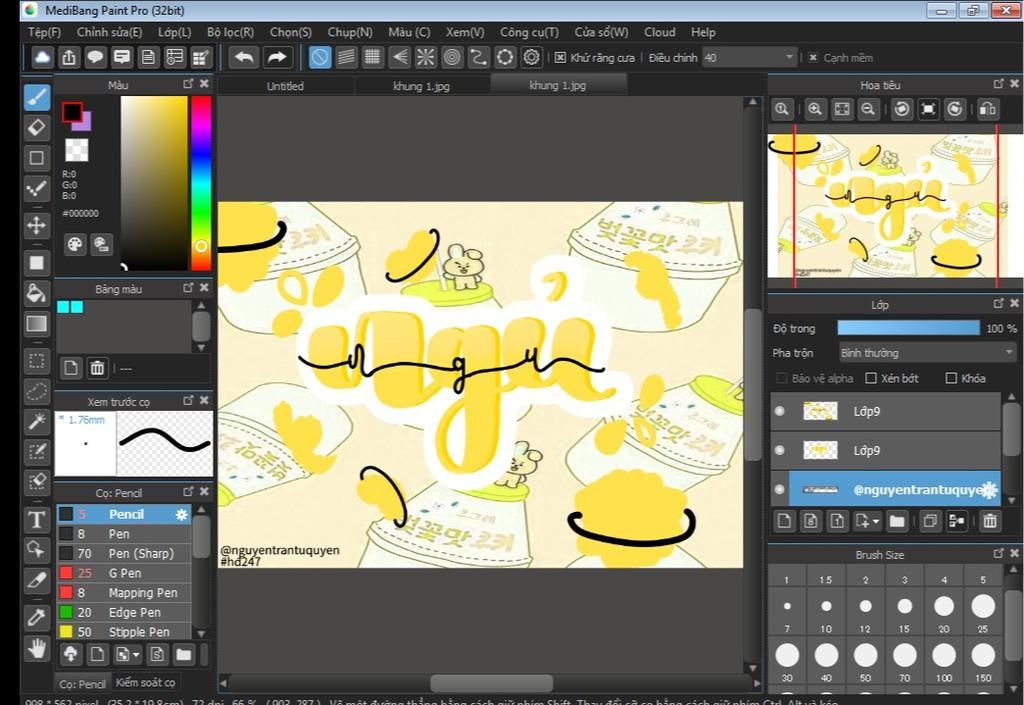Open snap settings gear
The width and height of the screenshot is (1024, 705).
tap(532, 57)
